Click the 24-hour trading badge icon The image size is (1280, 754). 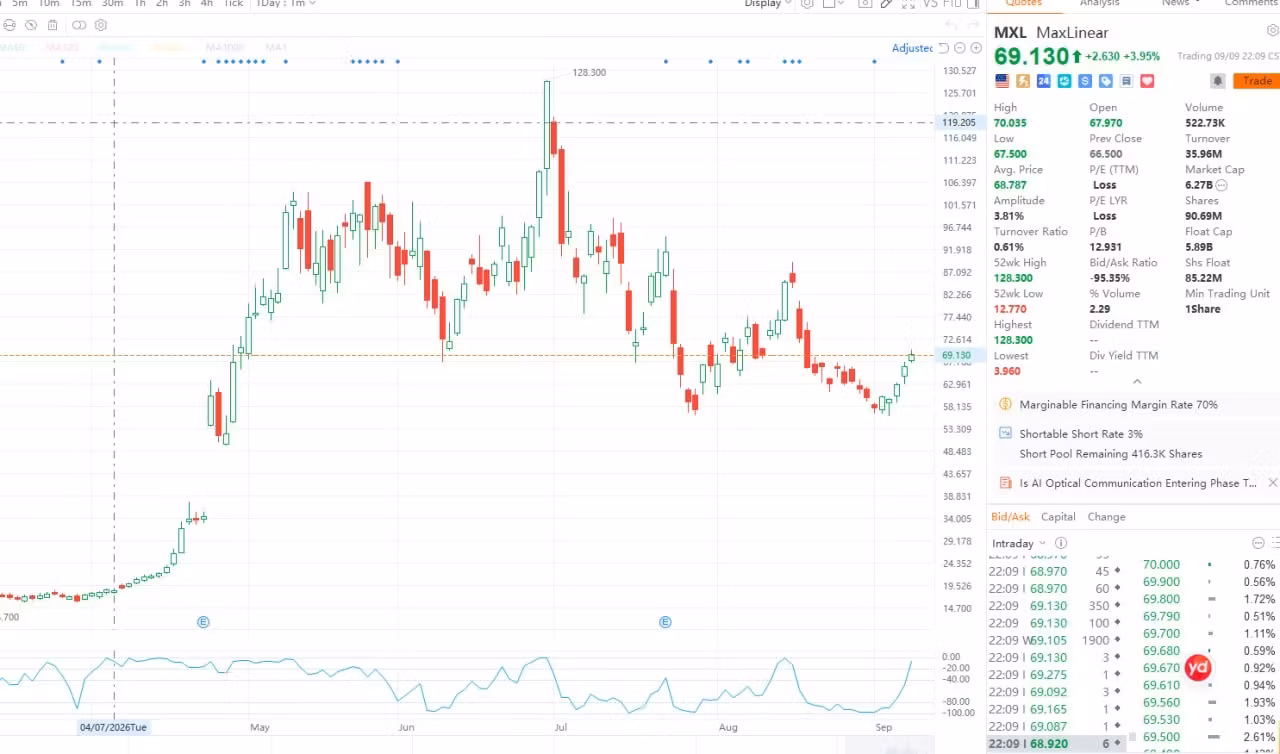coord(1044,81)
